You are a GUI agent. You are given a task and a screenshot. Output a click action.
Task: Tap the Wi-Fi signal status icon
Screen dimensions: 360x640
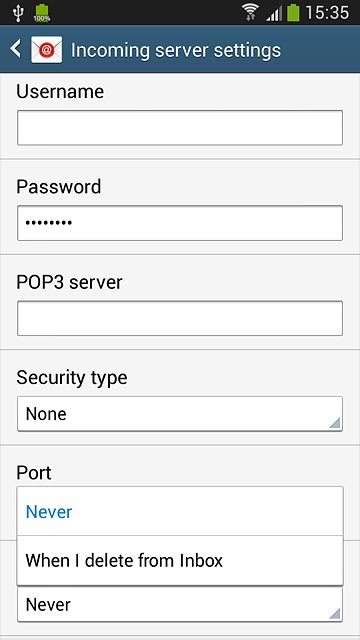[249, 12]
